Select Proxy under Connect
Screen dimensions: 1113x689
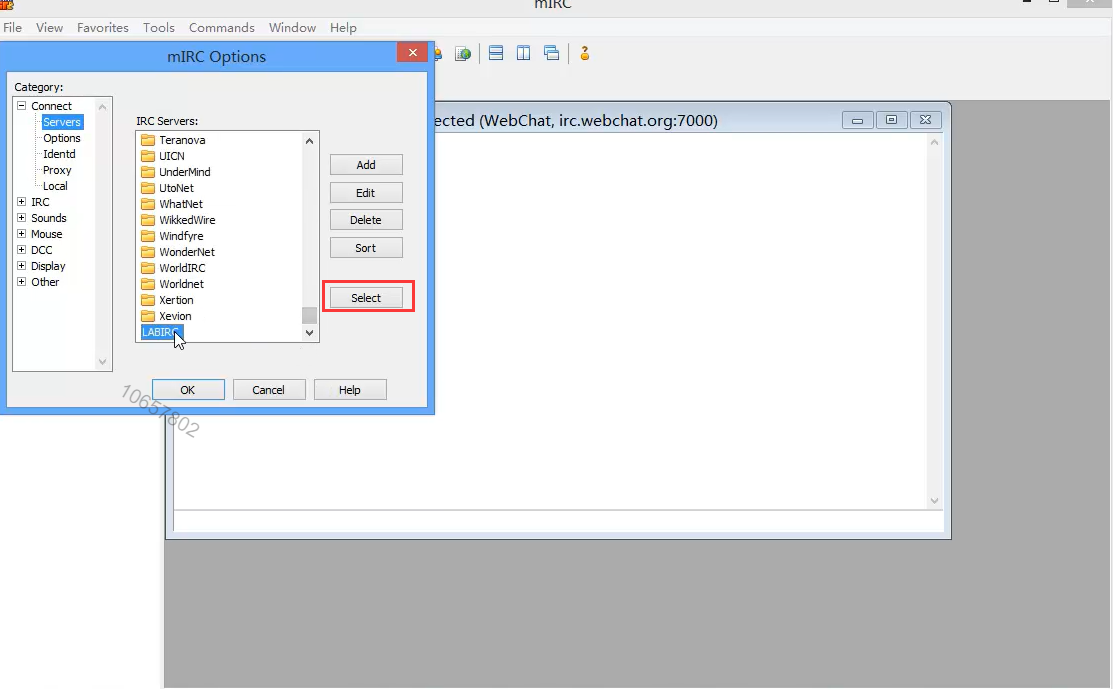pos(57,170)
